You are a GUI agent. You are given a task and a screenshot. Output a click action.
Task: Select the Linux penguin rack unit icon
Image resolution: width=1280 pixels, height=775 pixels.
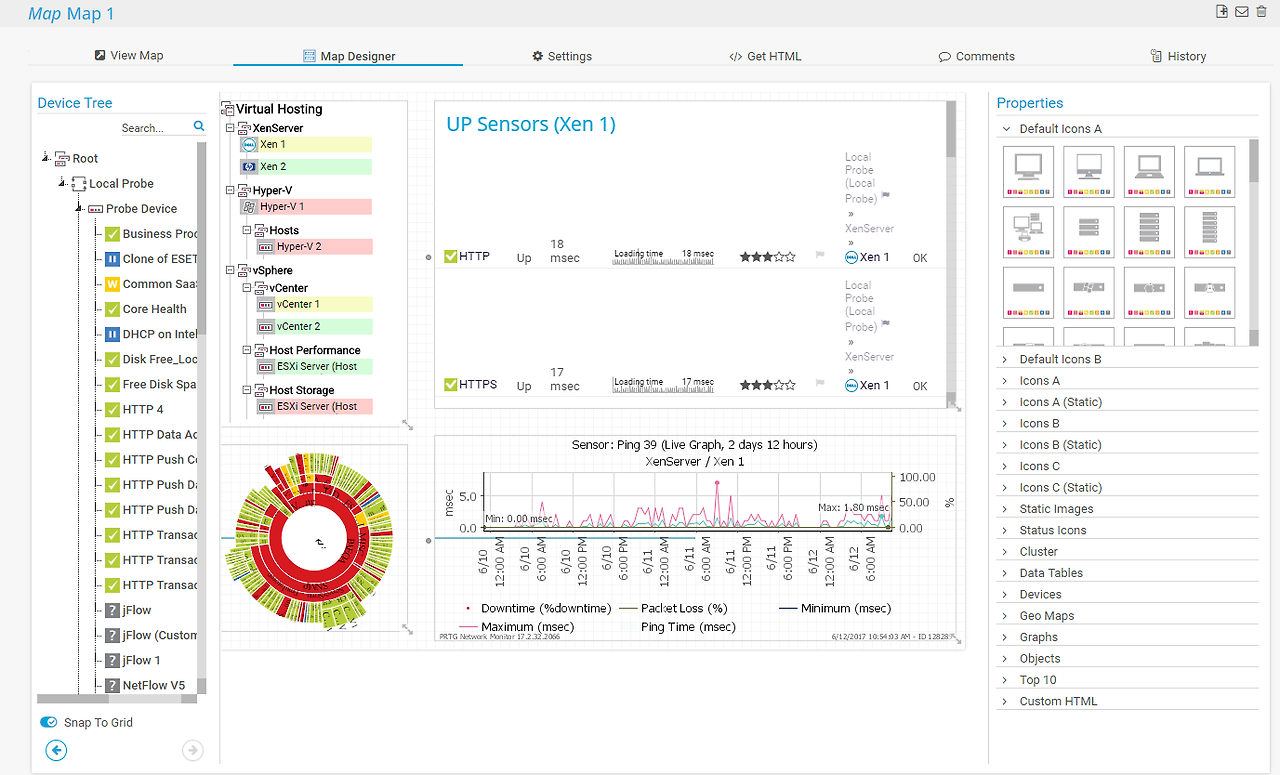pos(1209,292)
